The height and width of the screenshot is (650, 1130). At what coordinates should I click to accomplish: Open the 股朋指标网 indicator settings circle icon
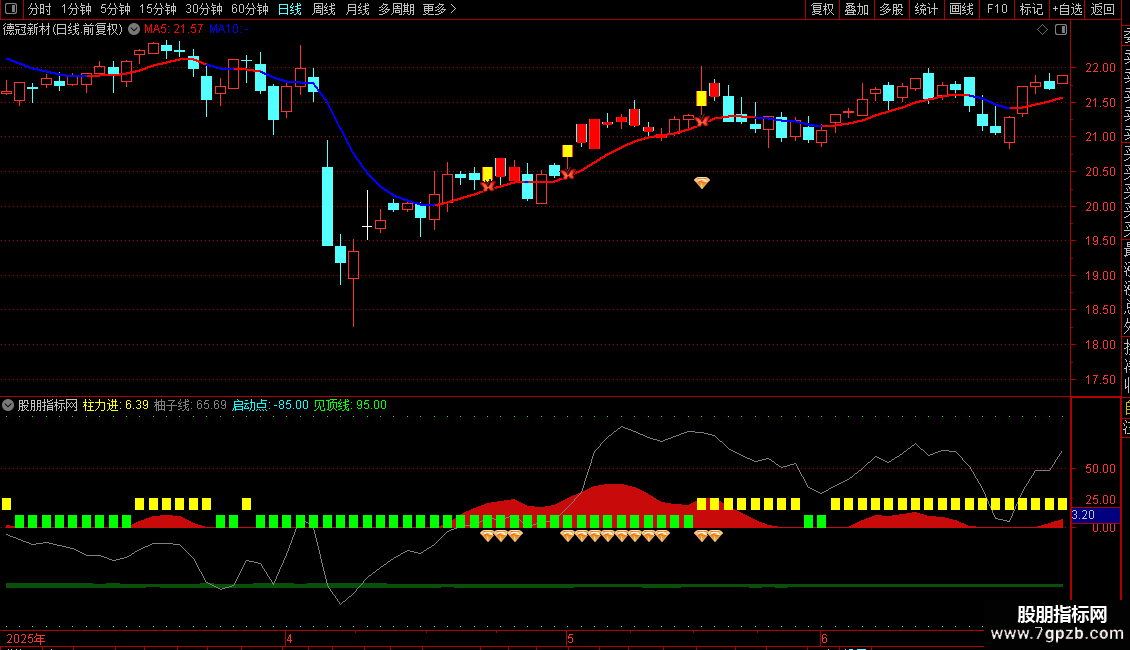point(8,406)
